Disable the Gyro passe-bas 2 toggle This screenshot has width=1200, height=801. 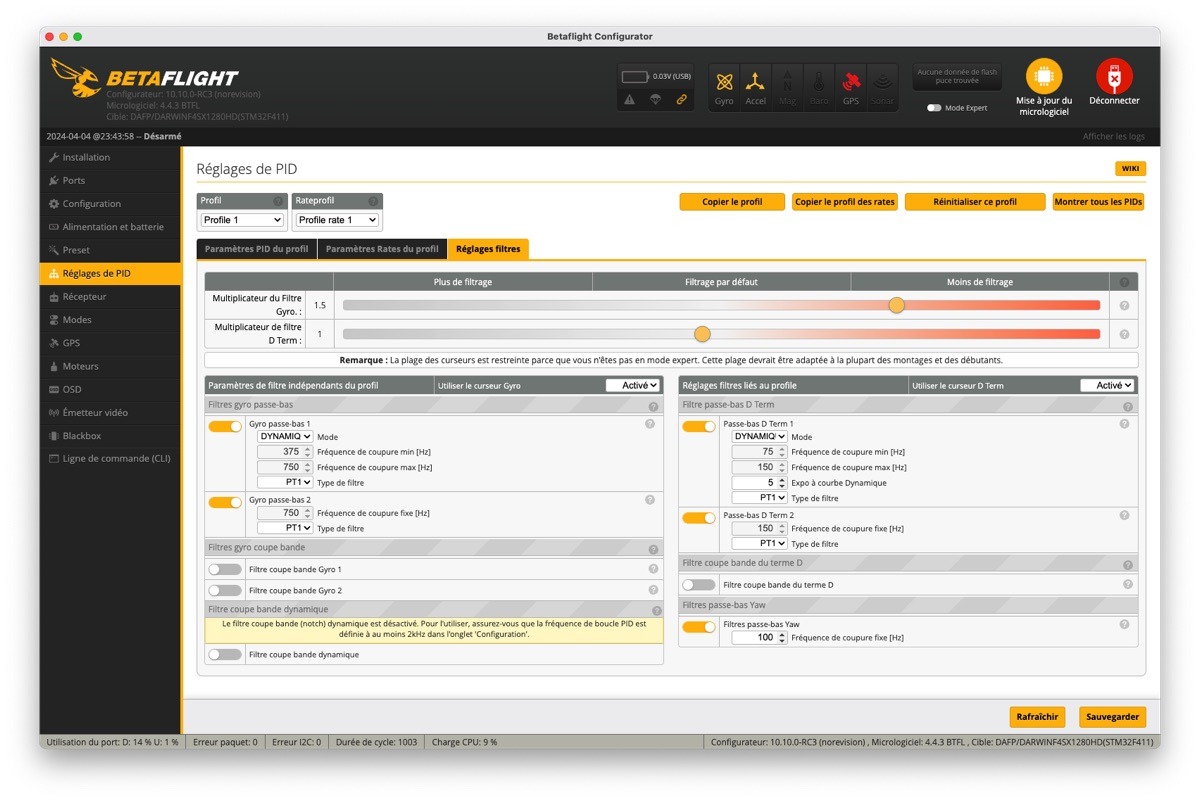[x=225, y=502]
